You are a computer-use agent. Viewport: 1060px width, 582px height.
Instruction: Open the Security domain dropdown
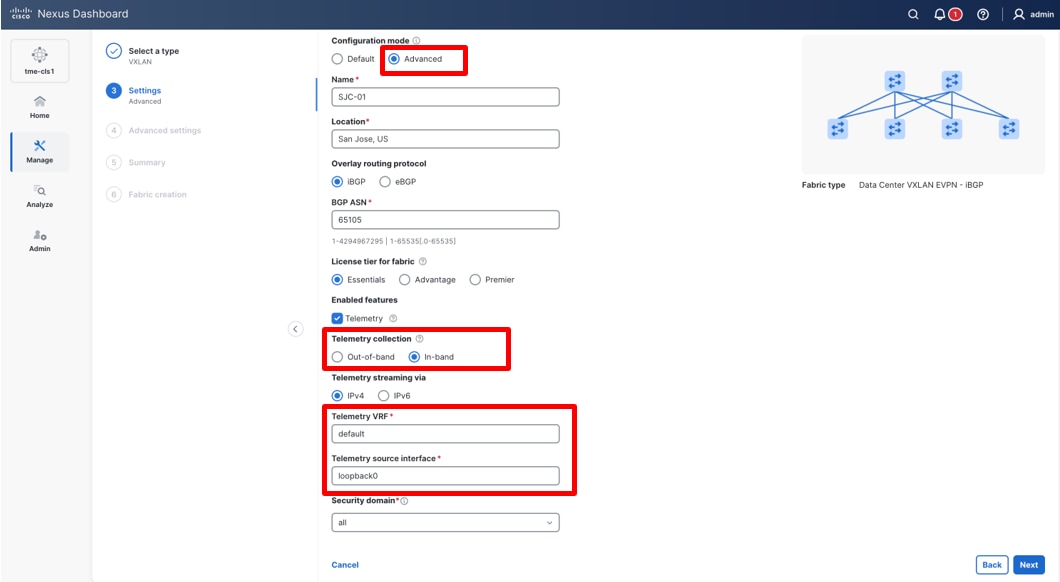tap(445, 522)
